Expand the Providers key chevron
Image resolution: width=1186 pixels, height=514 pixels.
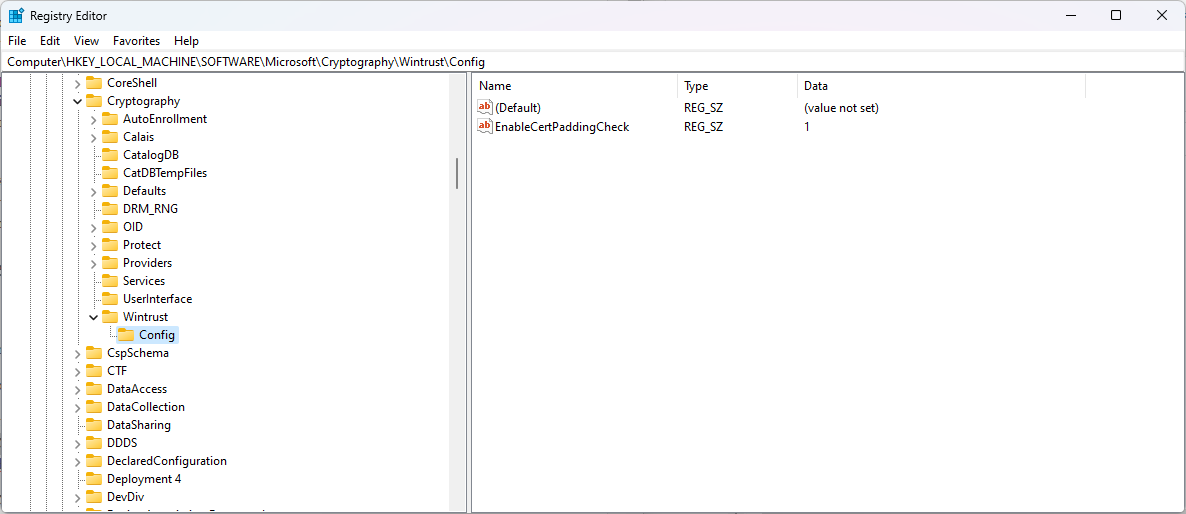[x=93, y=263]
